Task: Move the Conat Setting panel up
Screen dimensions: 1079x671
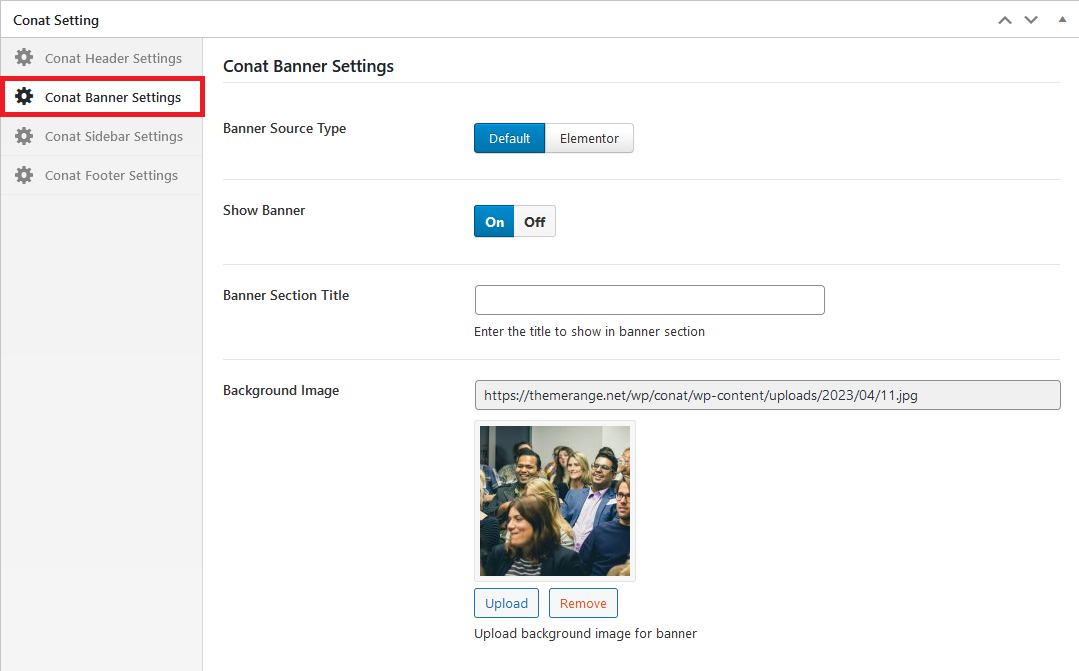Action: (1005, 20)
